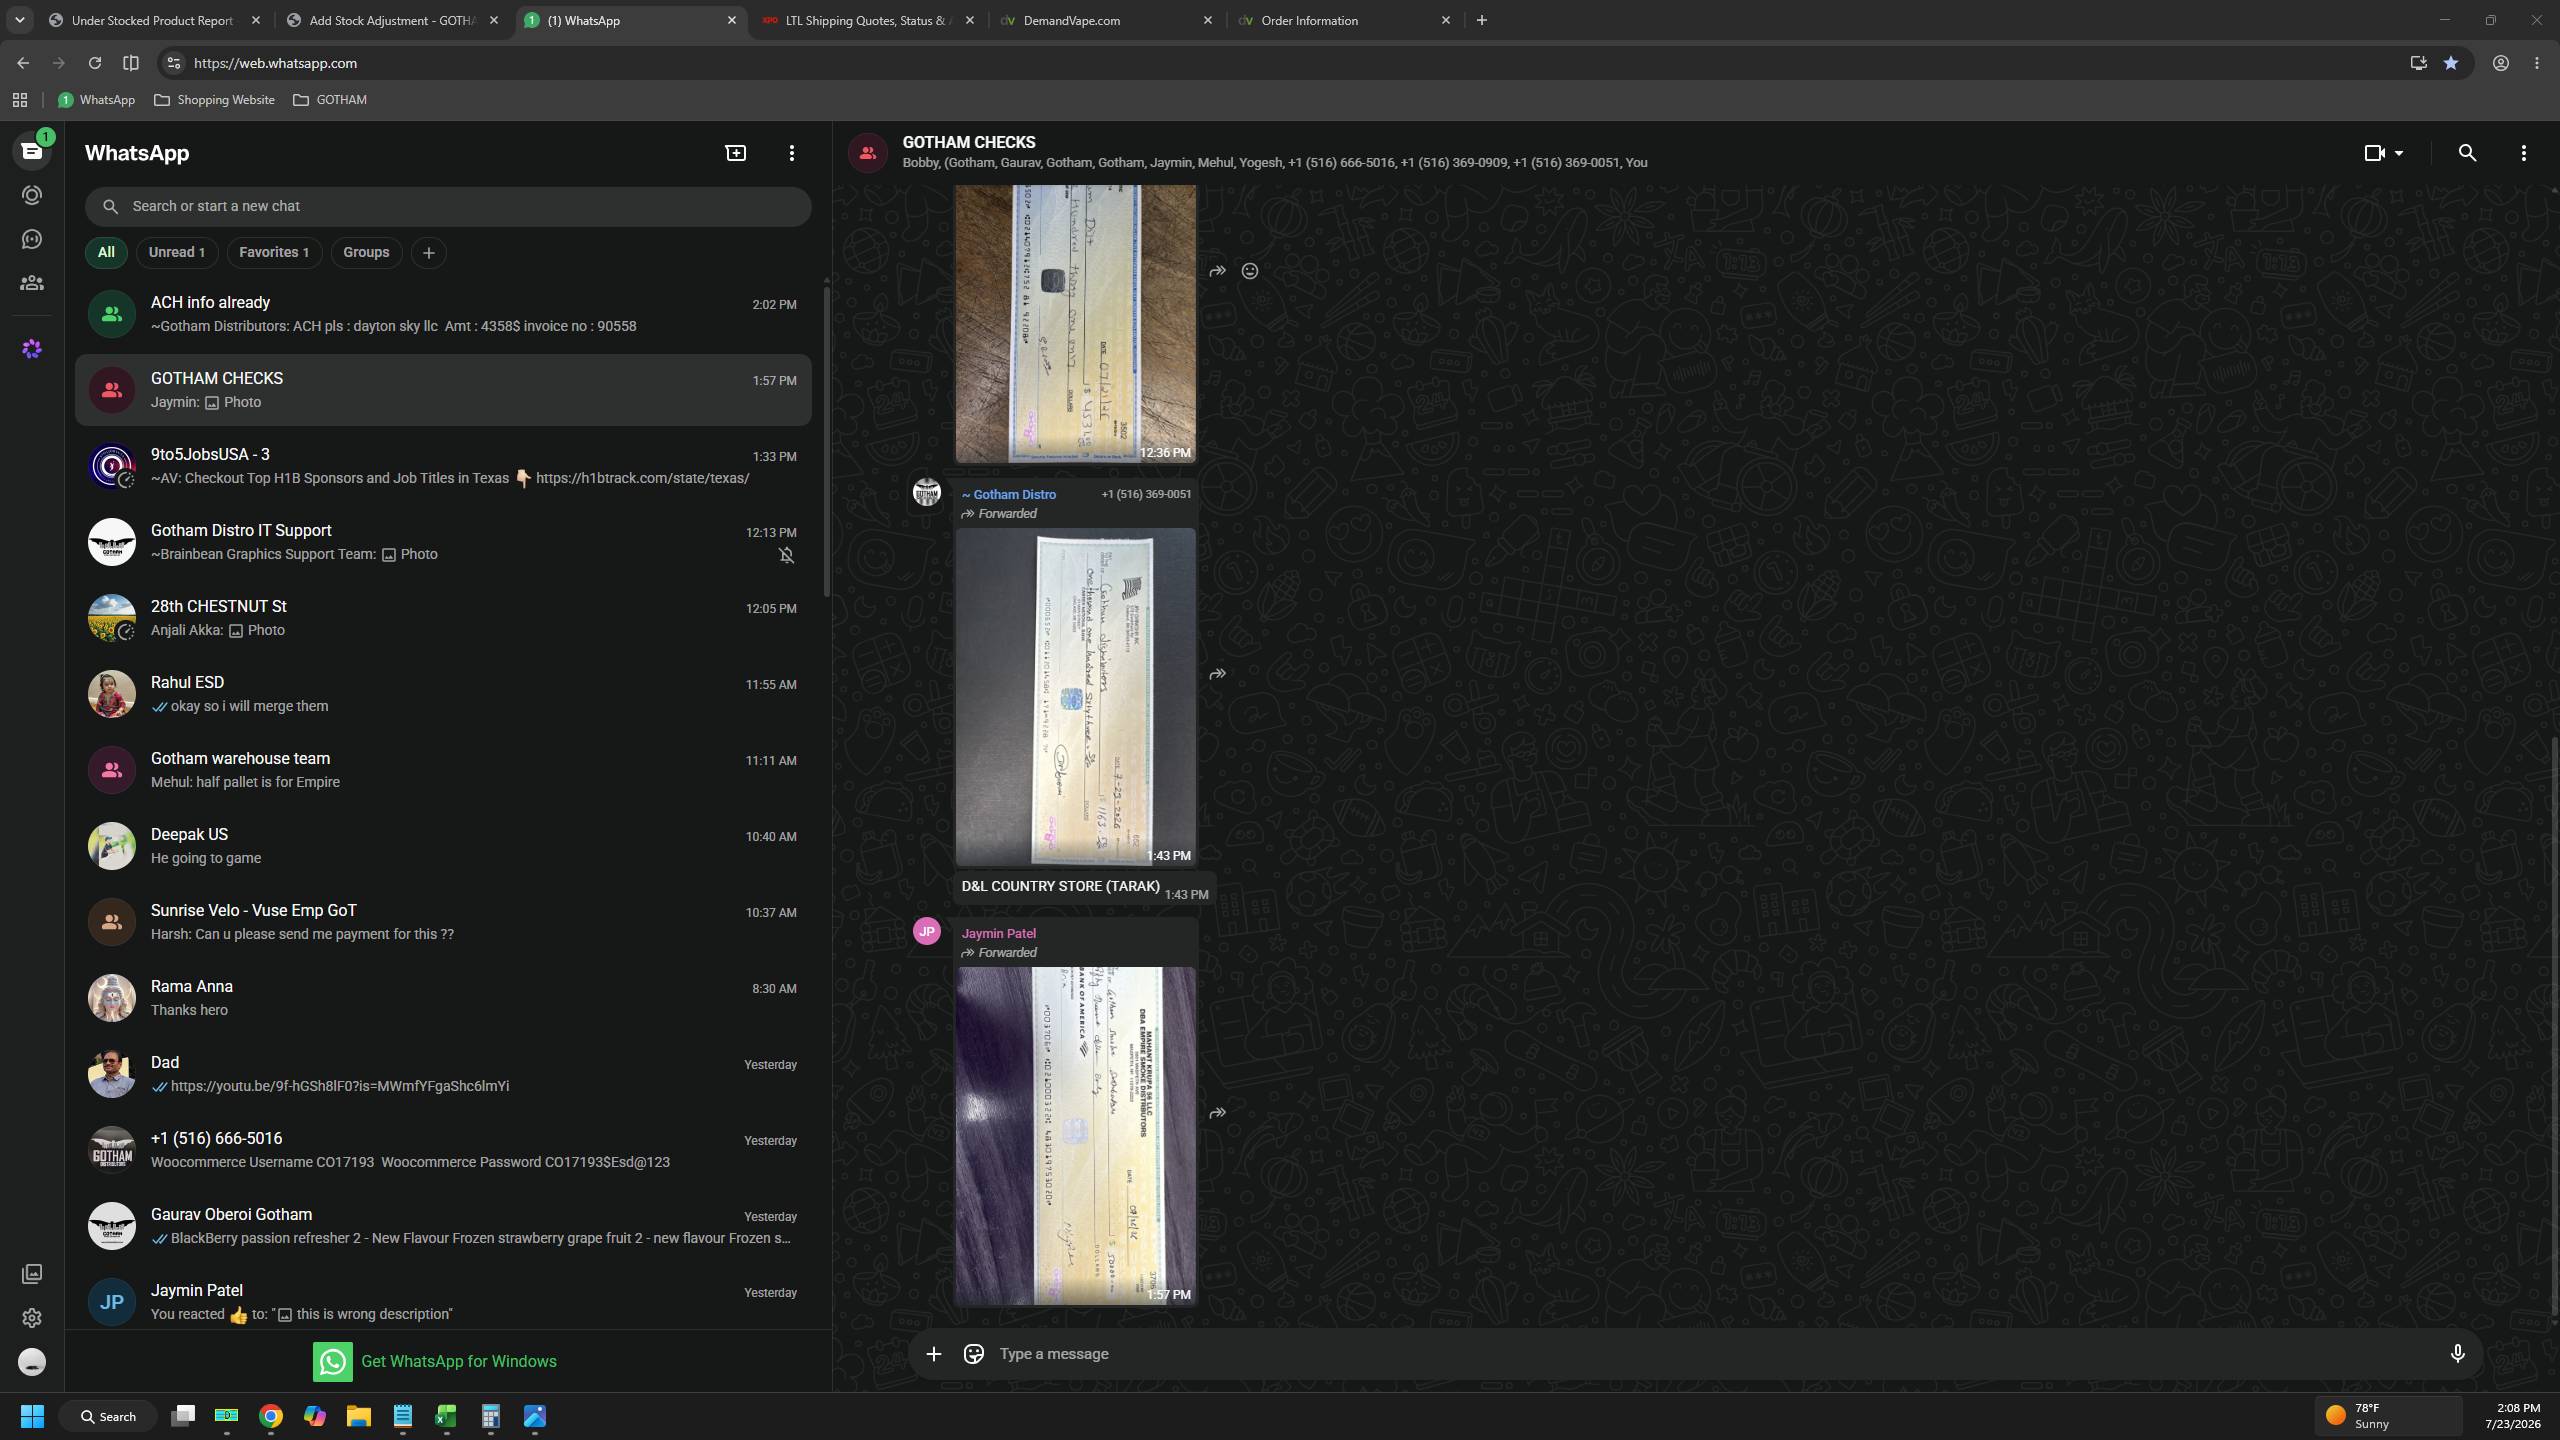
Task: Expand the video call dropdown arrow
Action: (x=2399, y=153)
